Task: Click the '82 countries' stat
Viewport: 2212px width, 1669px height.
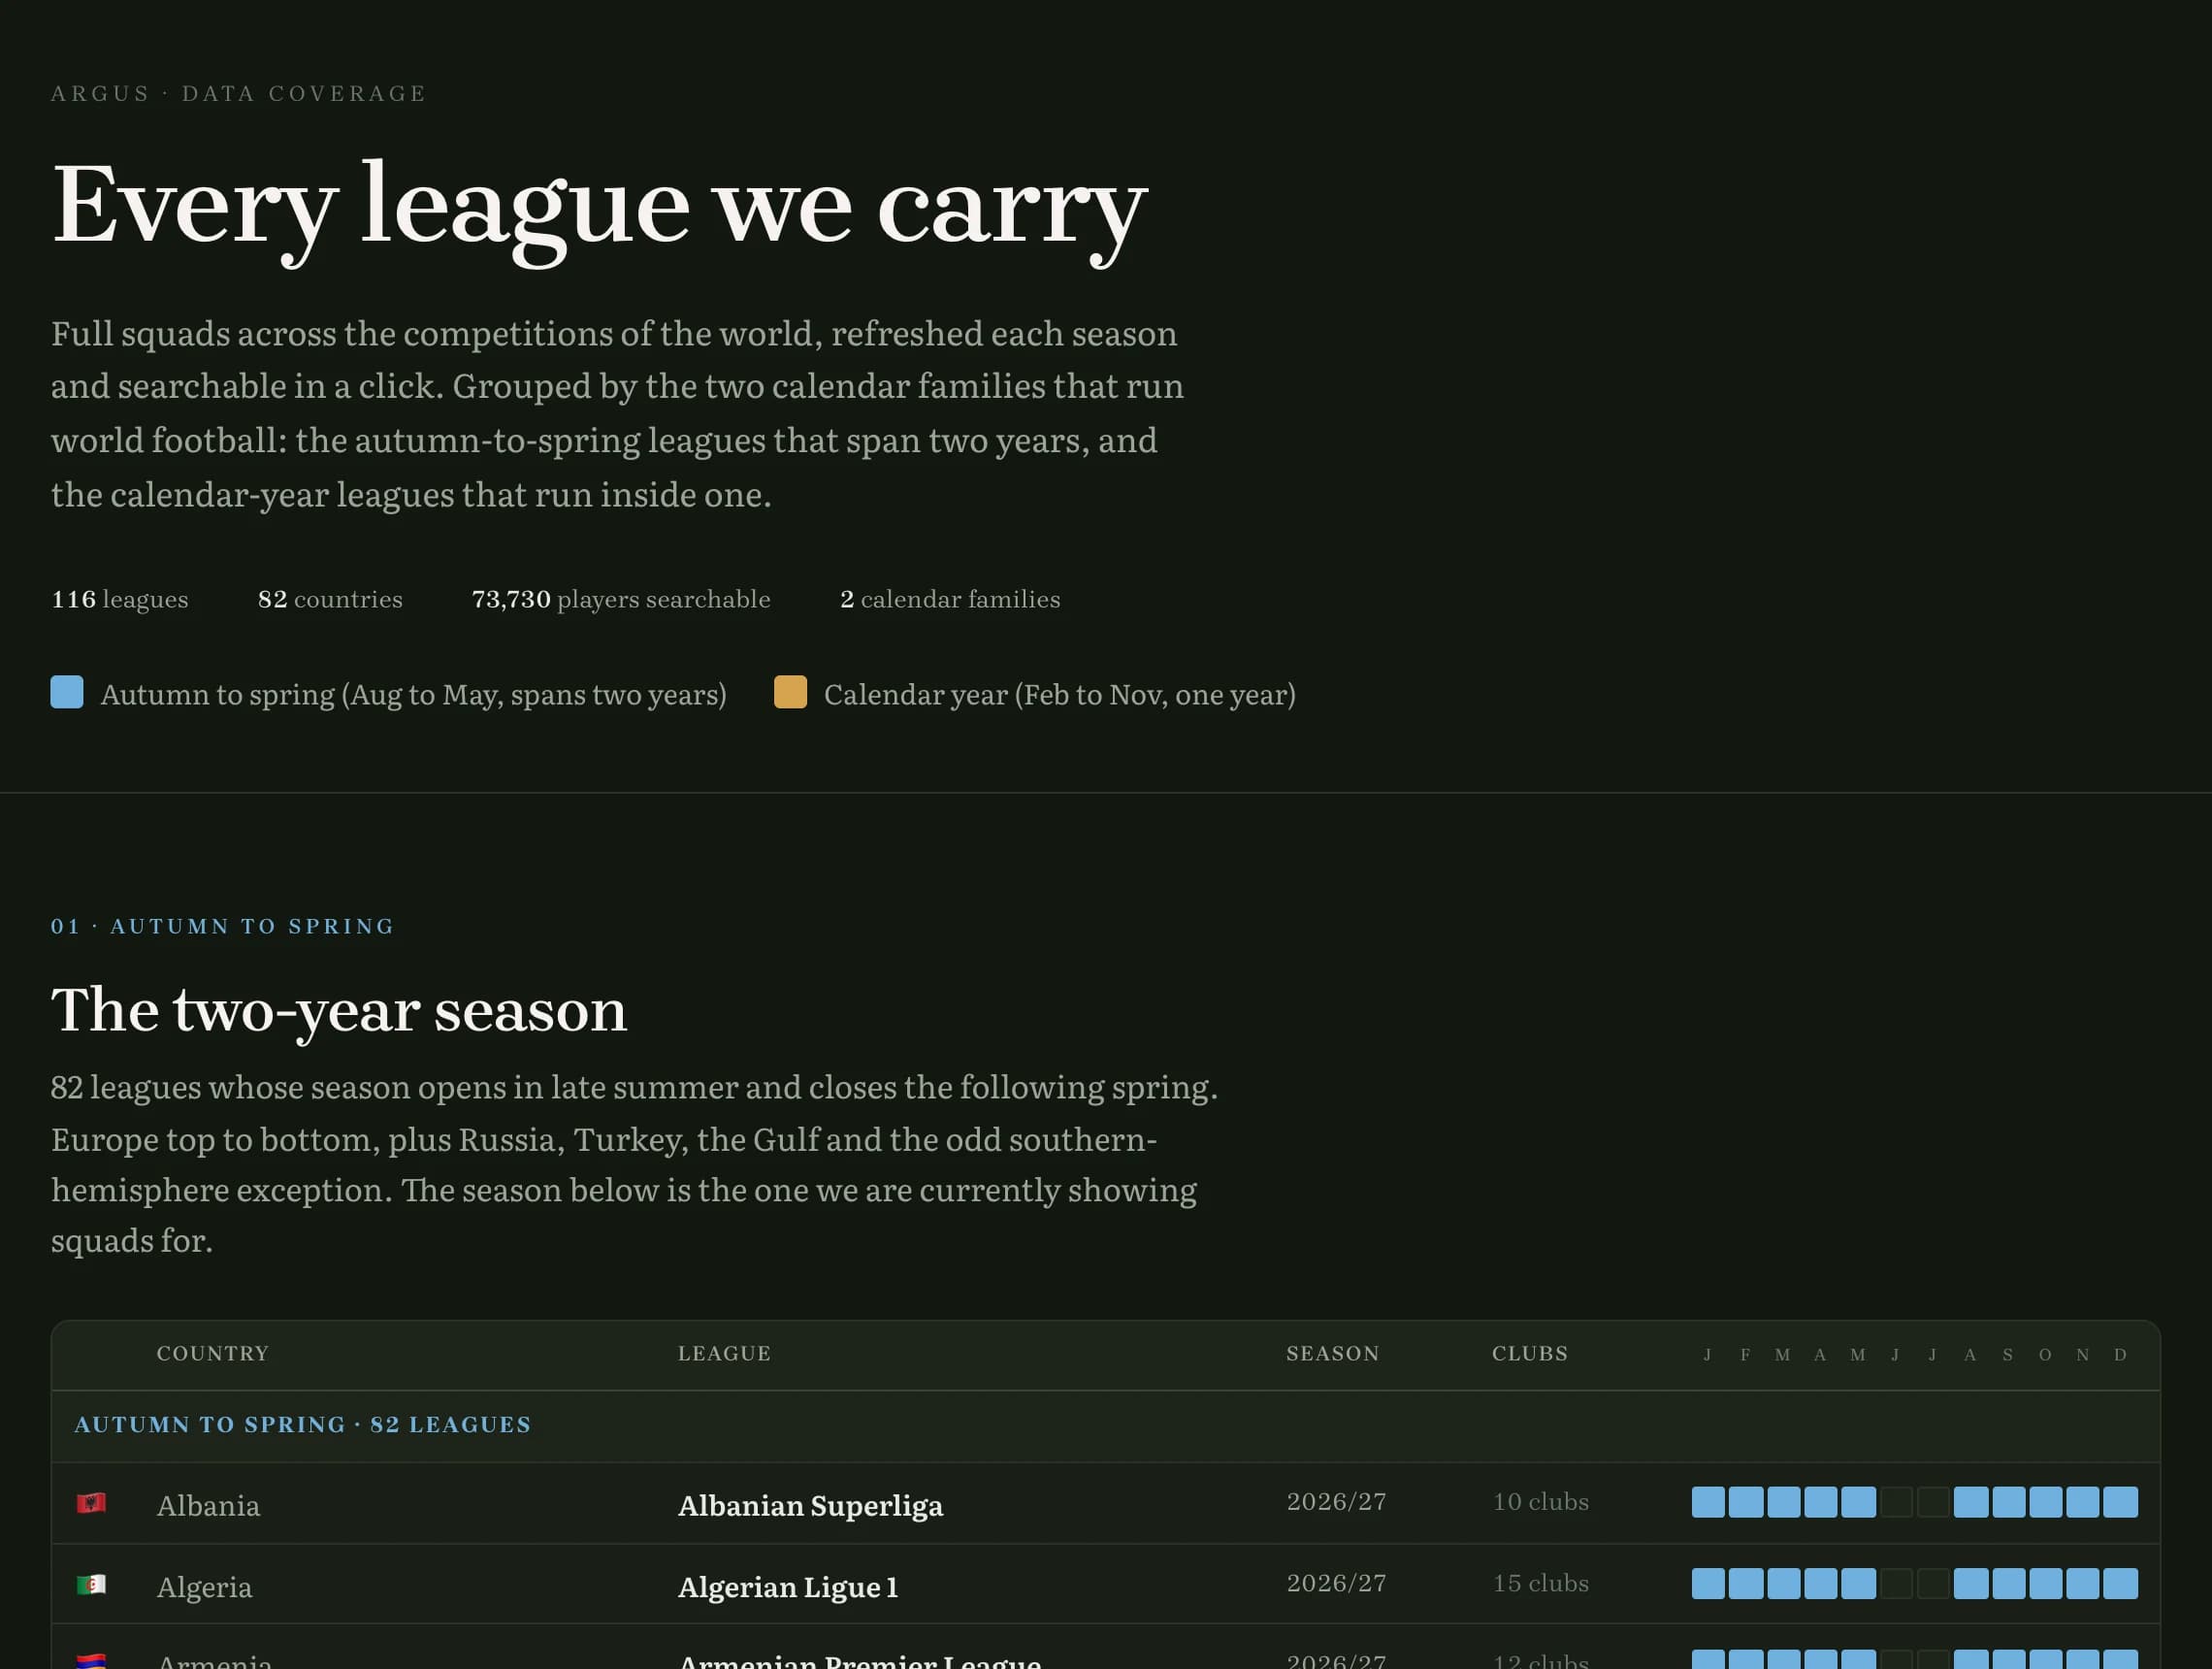Action: pyautogui.click(x=330, y=599)
